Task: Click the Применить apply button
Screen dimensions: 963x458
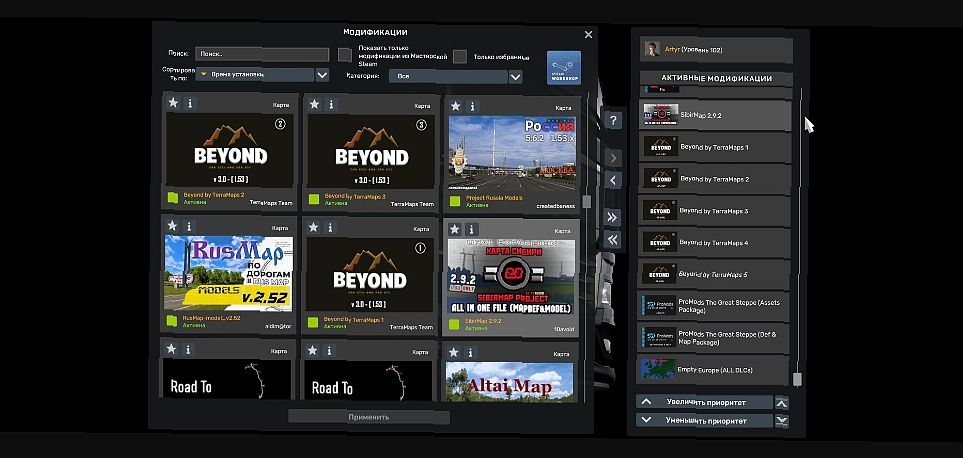Action: click(369, 417)
